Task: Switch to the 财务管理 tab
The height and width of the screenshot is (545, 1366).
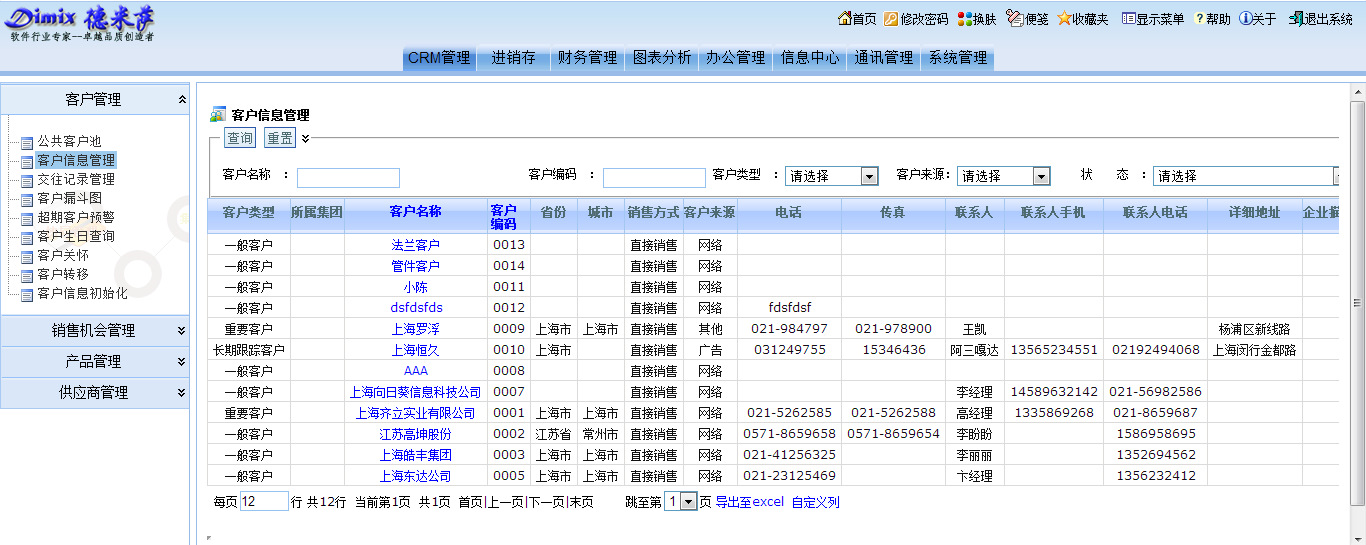Action: tap(587, 58)
